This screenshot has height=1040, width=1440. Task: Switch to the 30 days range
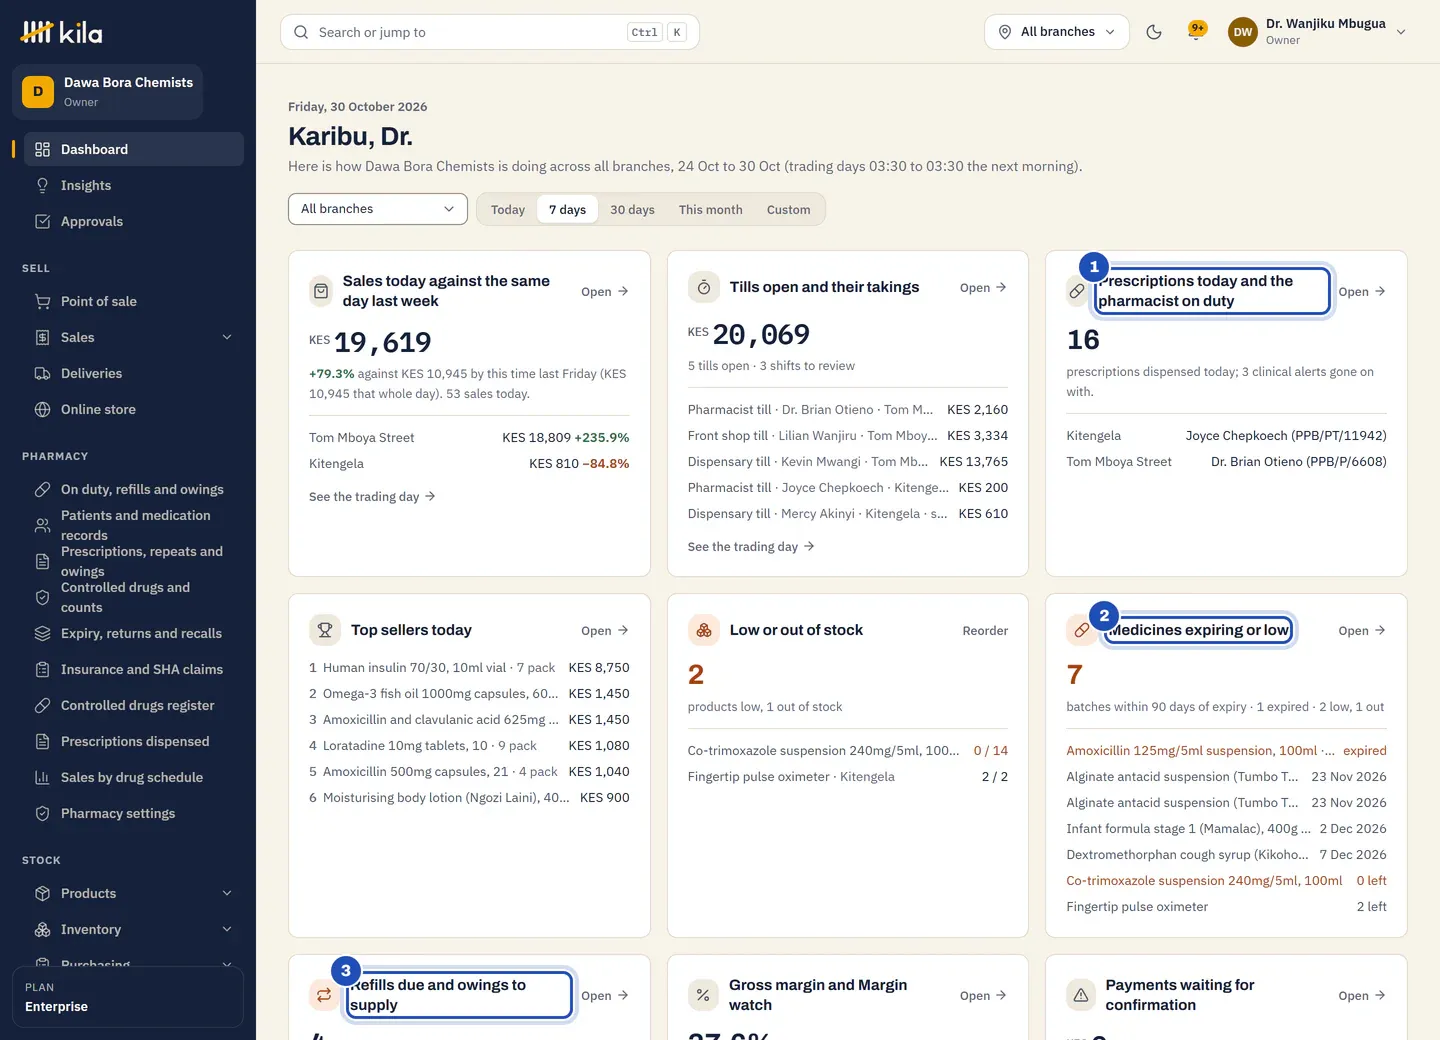click(632, 209)
